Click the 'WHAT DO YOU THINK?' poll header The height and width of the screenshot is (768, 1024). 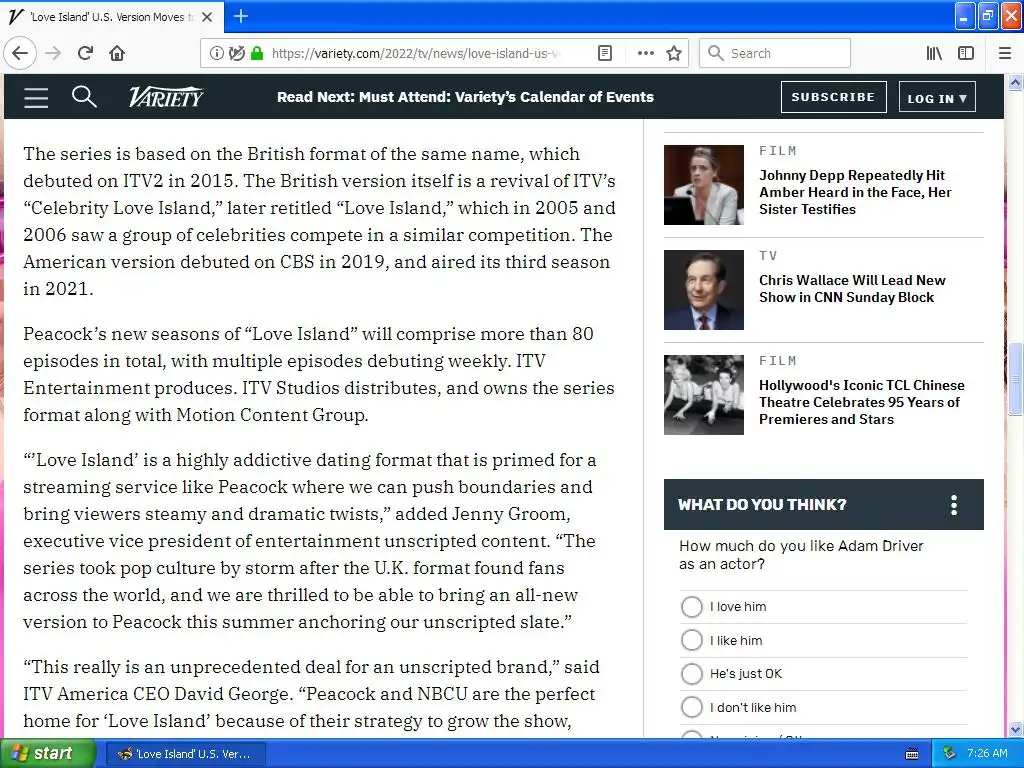click(x=824, y=505)
